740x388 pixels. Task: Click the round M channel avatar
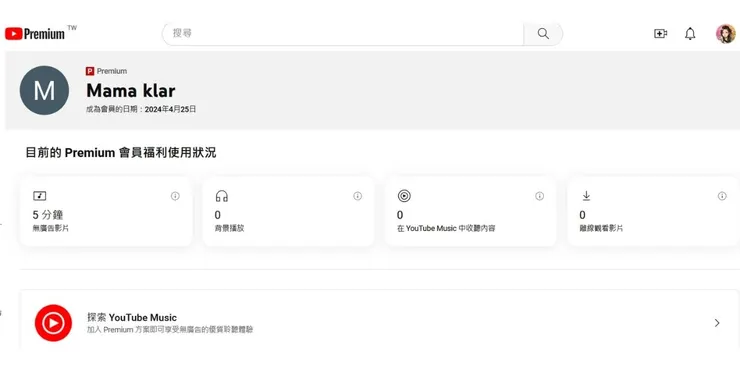pos(44,90)
